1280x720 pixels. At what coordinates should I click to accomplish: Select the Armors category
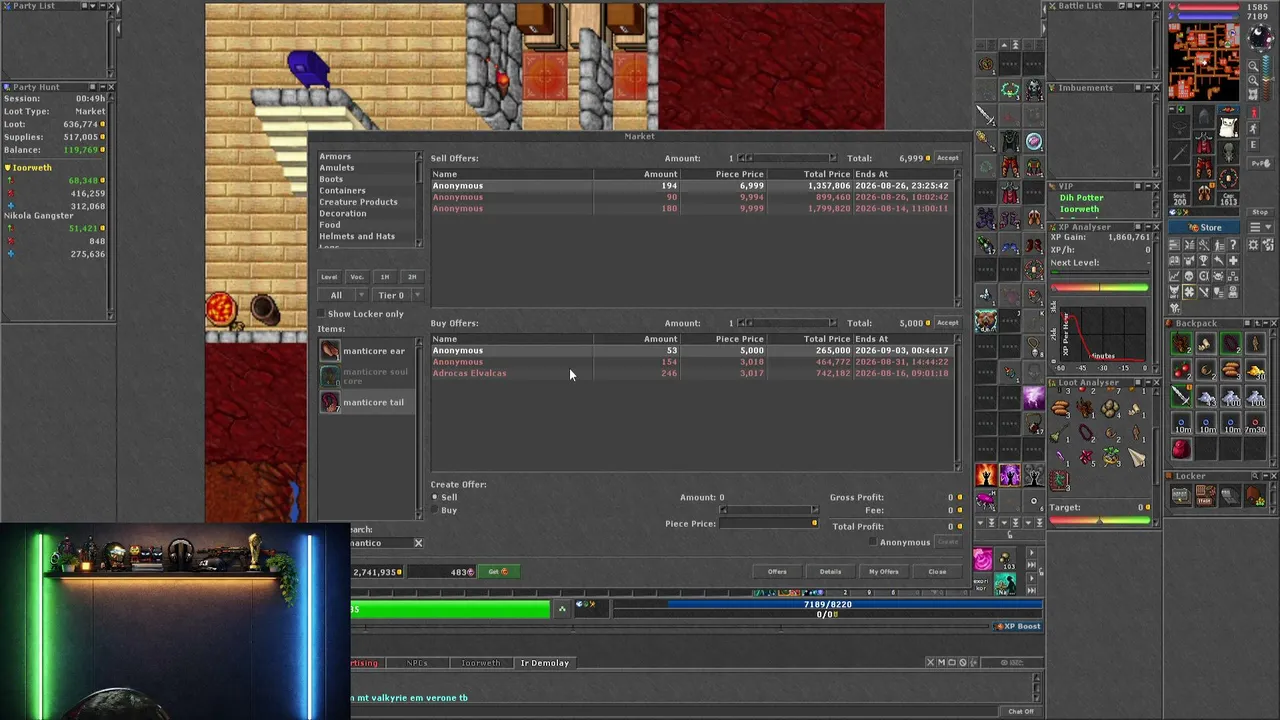335,157
